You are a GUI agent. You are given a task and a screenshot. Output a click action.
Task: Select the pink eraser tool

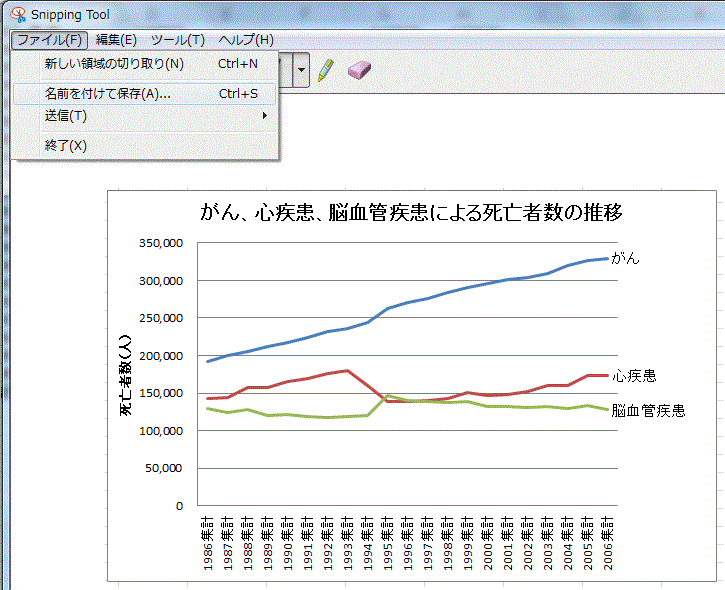359,70
